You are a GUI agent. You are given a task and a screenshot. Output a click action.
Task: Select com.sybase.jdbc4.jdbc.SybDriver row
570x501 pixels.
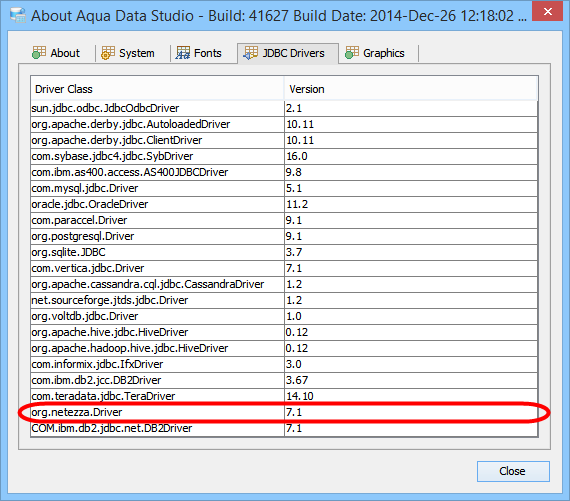(284, 156)
